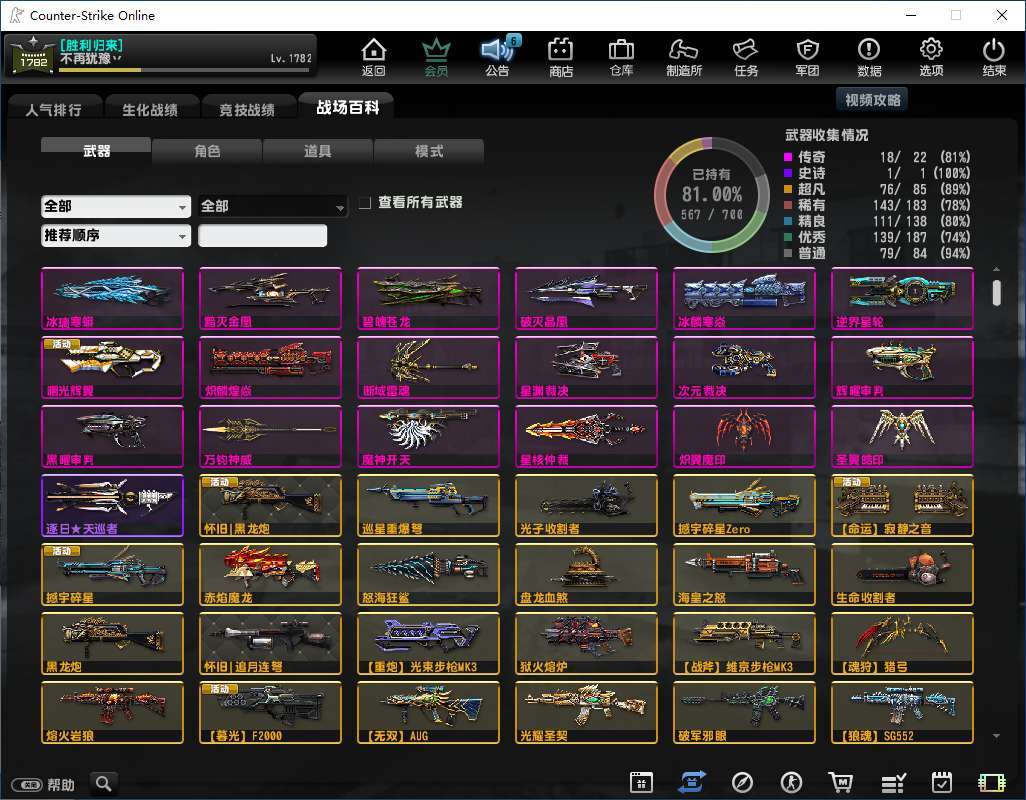This screenshot has height=800, width=1026.
Task: Open the 魔神开天 weapon card
Action: click(428, 436)
